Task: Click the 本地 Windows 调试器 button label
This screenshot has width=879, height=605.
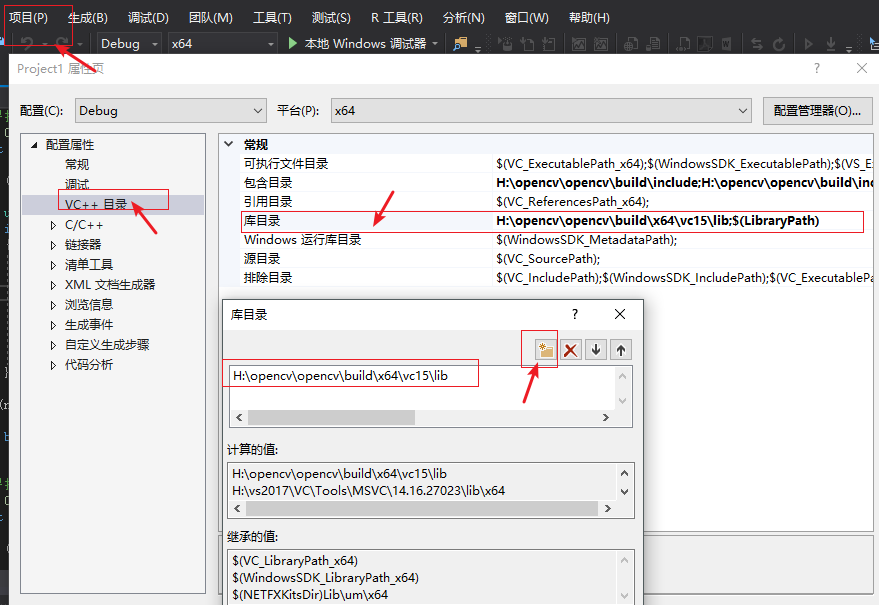Action: click(x=365, y=43)
